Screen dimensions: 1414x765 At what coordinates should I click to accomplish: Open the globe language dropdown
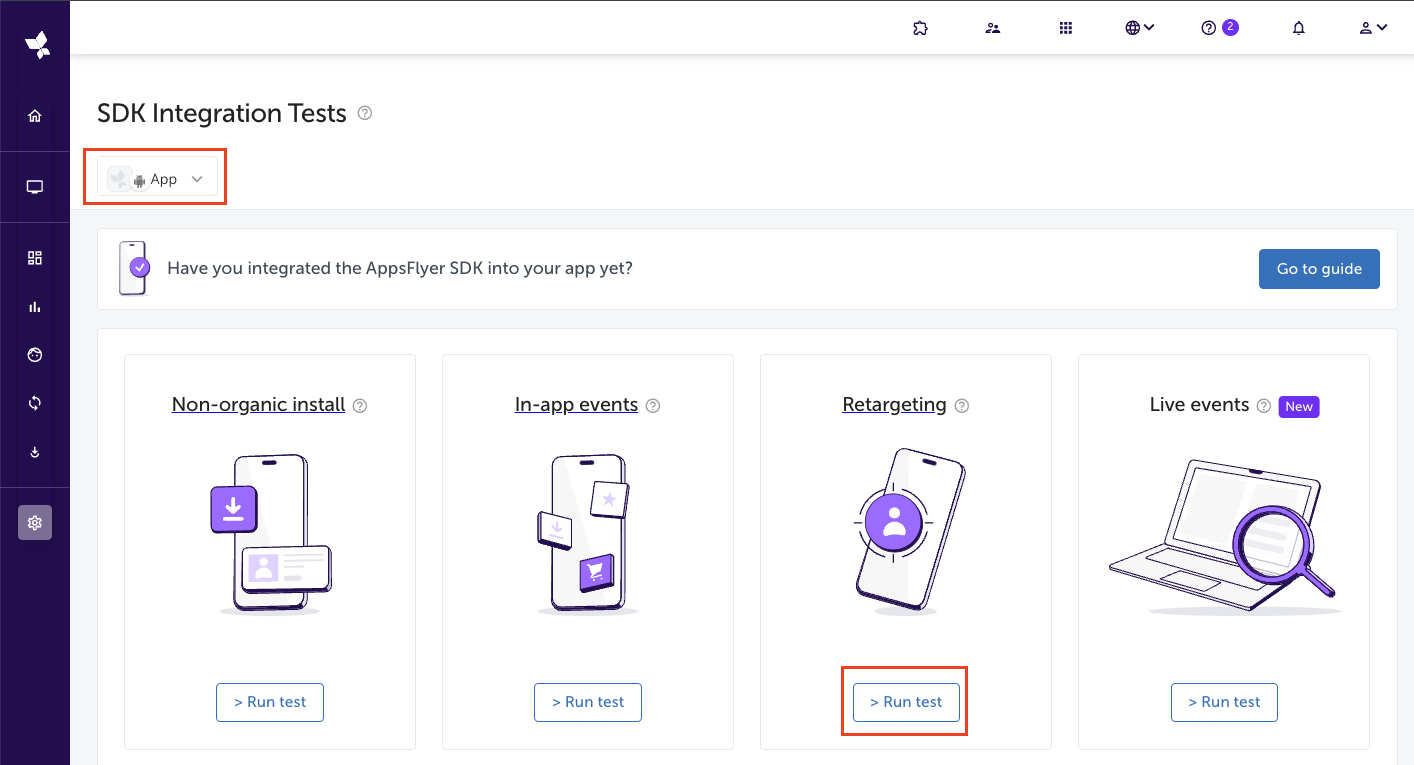click(x=1139, y=28)
